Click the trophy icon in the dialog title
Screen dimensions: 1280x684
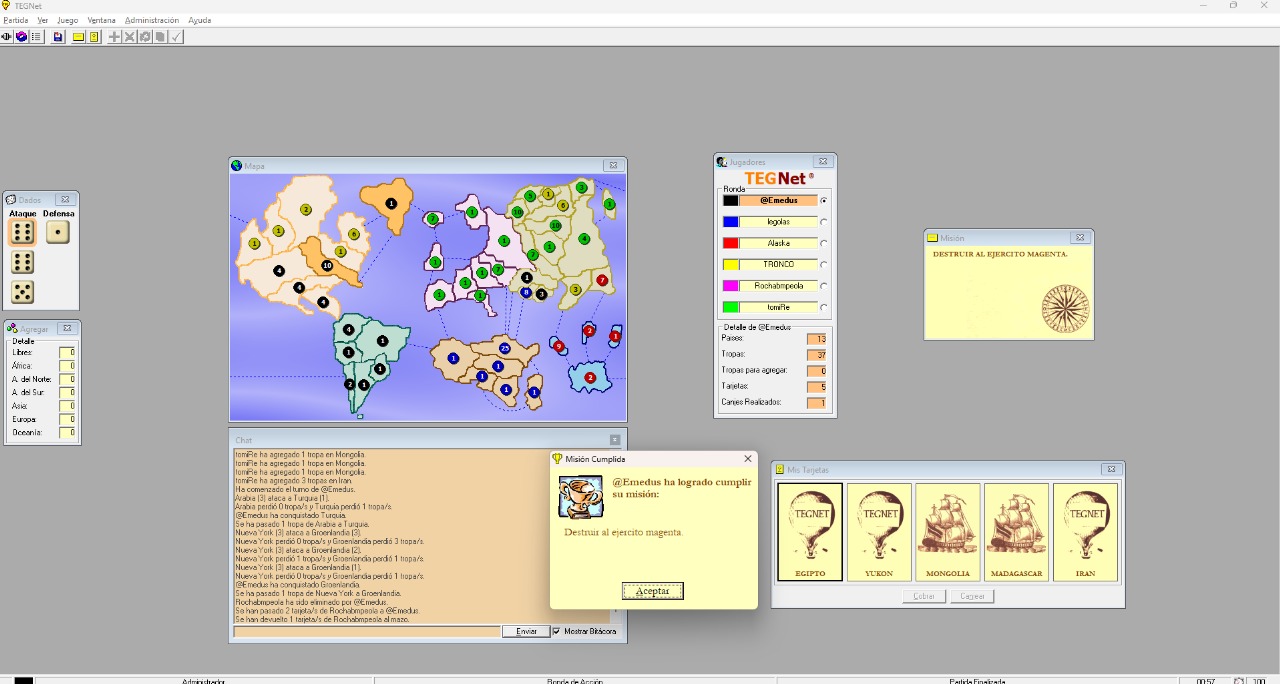coord(558,459)
